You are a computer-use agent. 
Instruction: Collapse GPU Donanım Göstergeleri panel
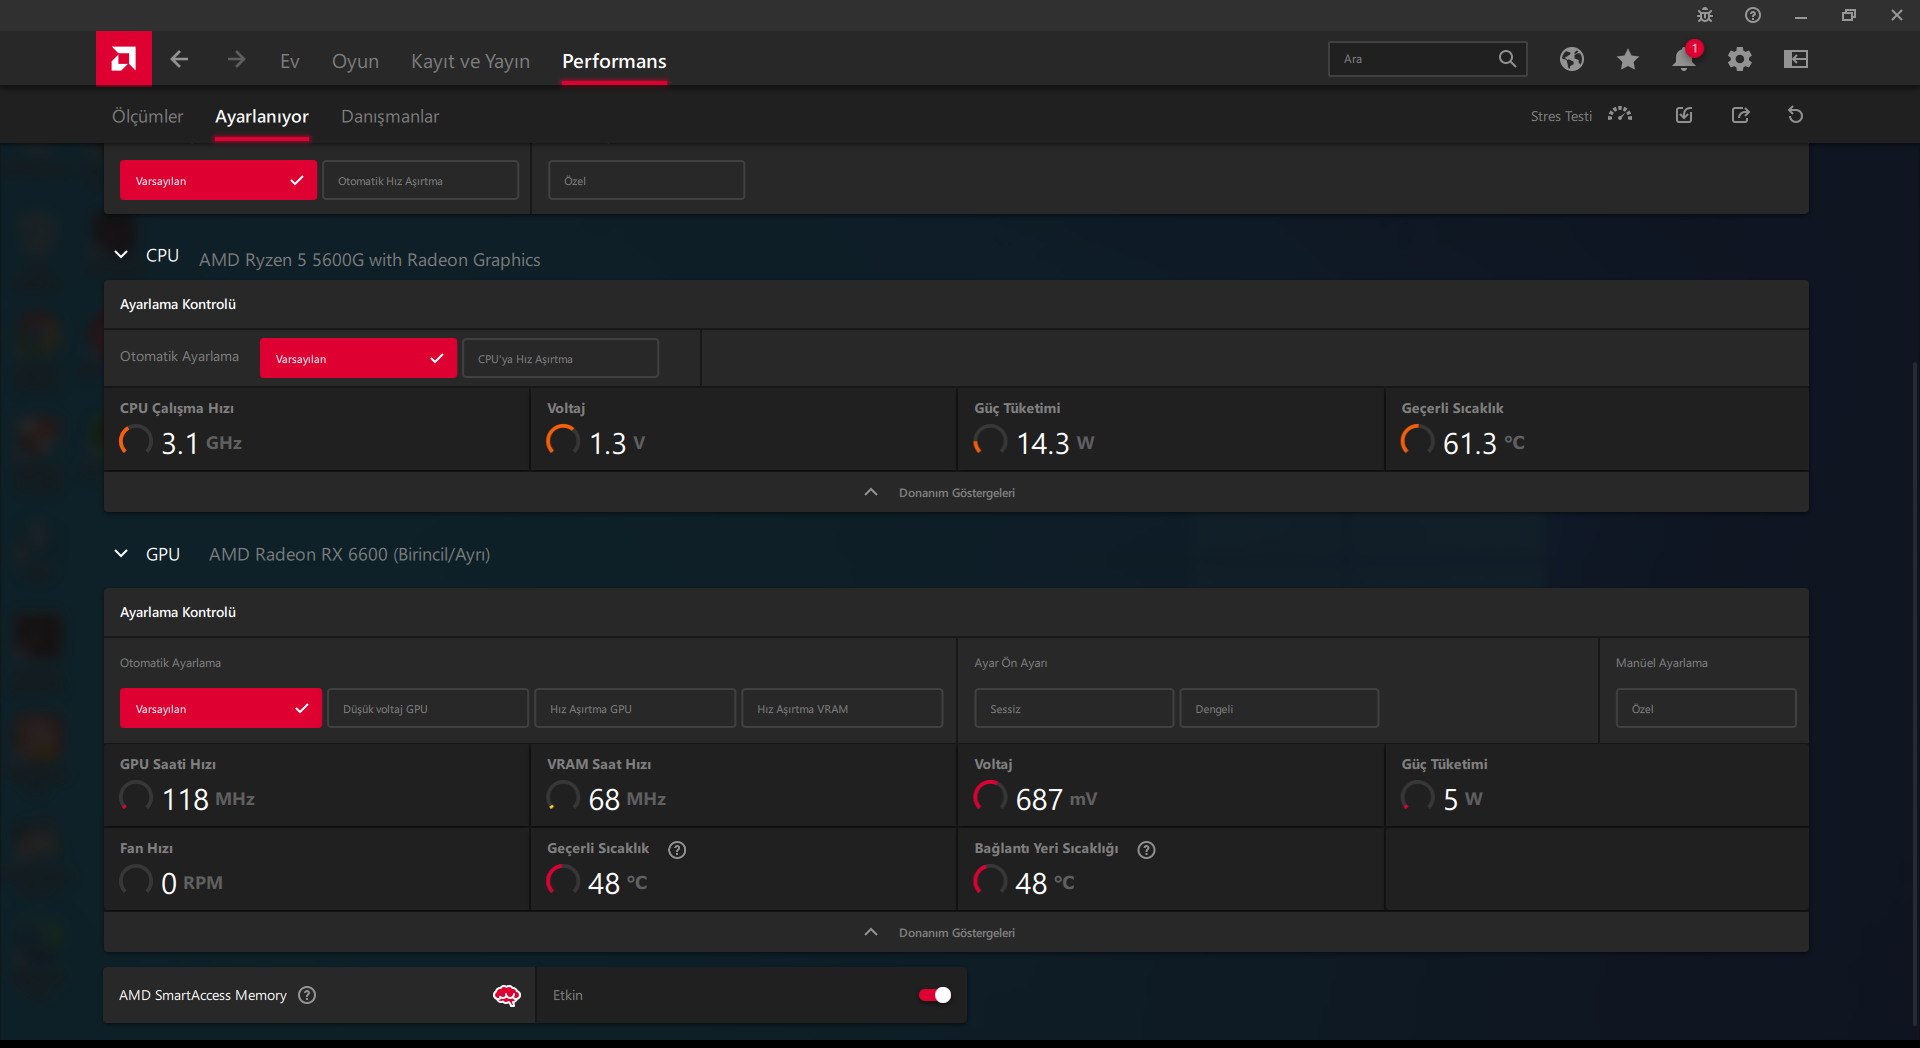(x=956, y=932)
